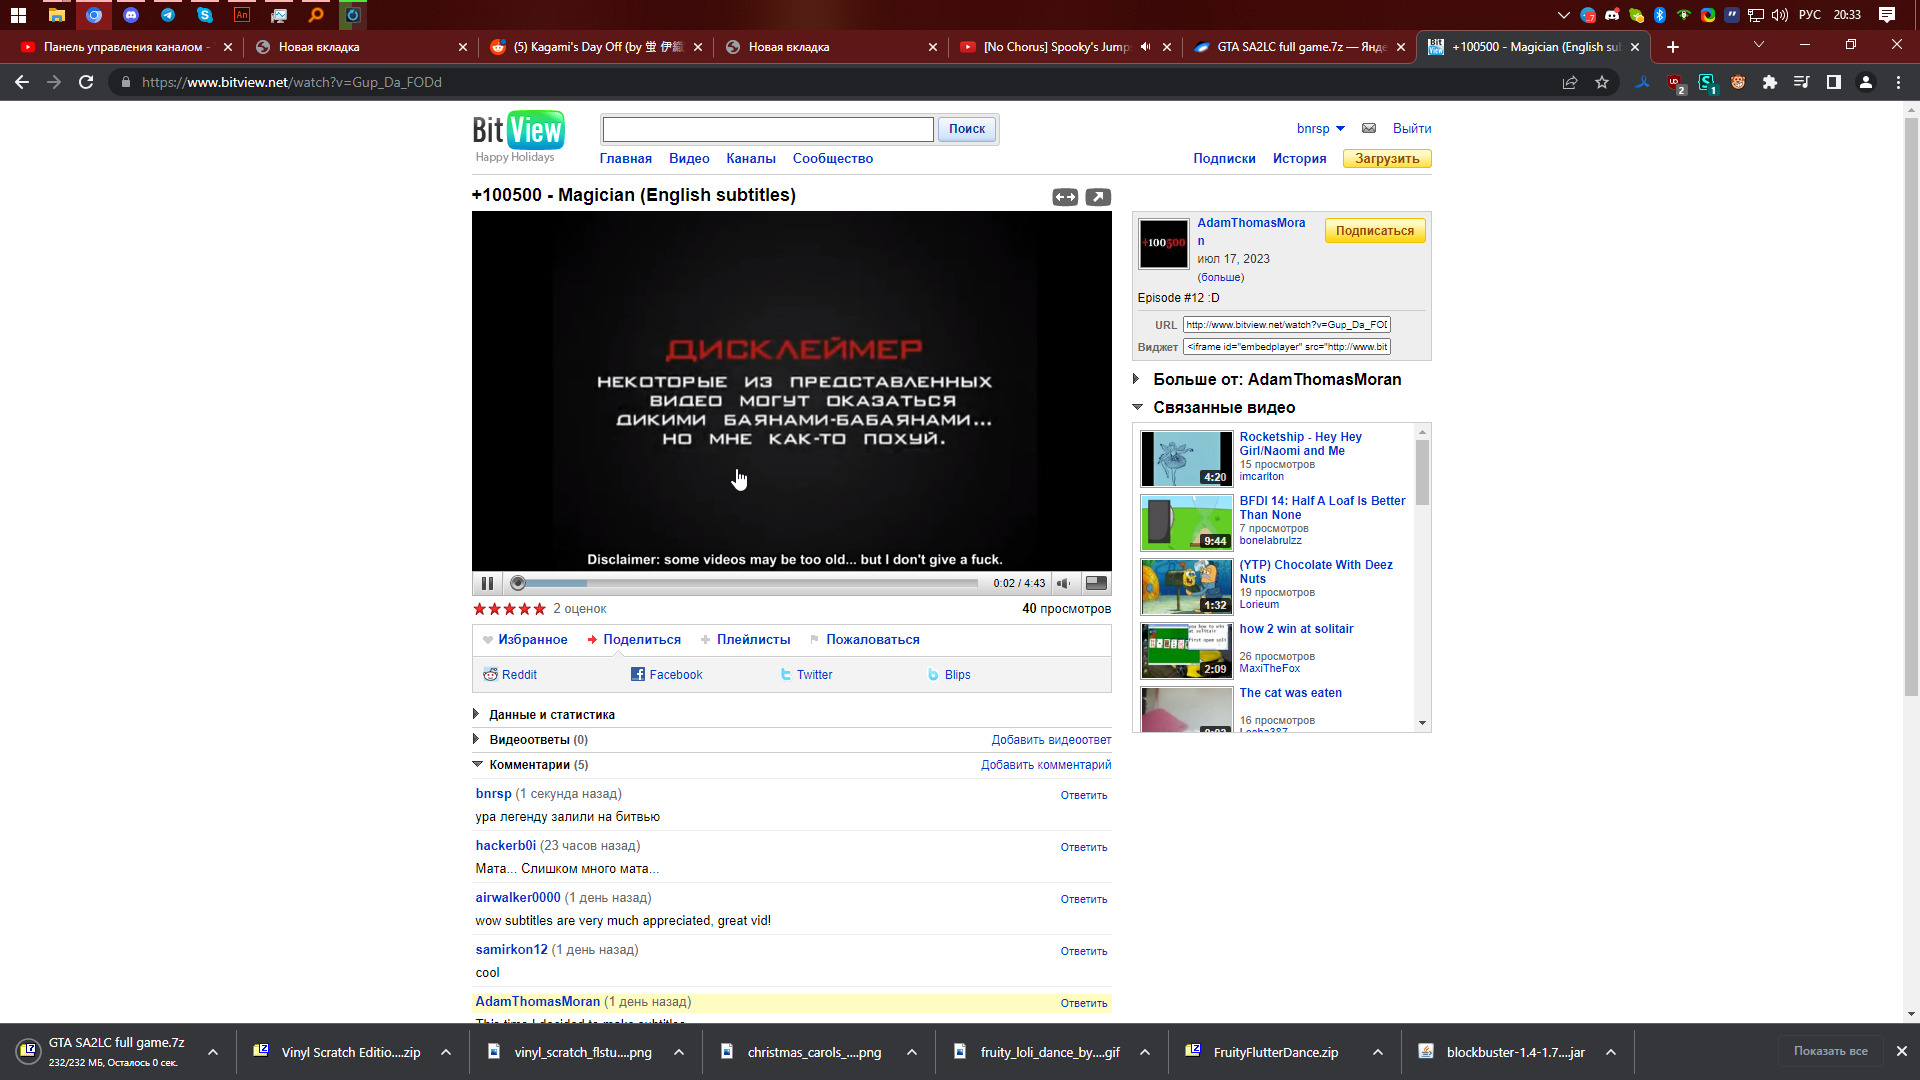The width and height of the screenshot is (1920, 1080).
Task: Pause the video playback
Action: [x=487, y=583]
